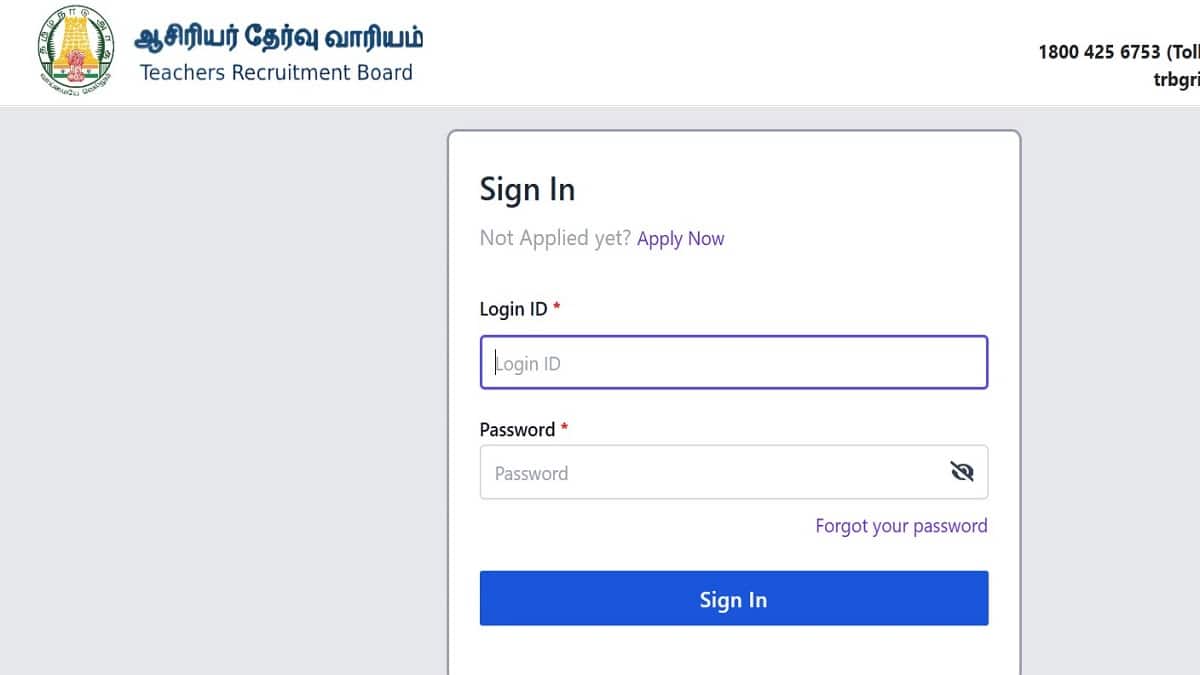Focus the Login ID input field
Screen dimensions: 1200x675
[x=733, y=363]
